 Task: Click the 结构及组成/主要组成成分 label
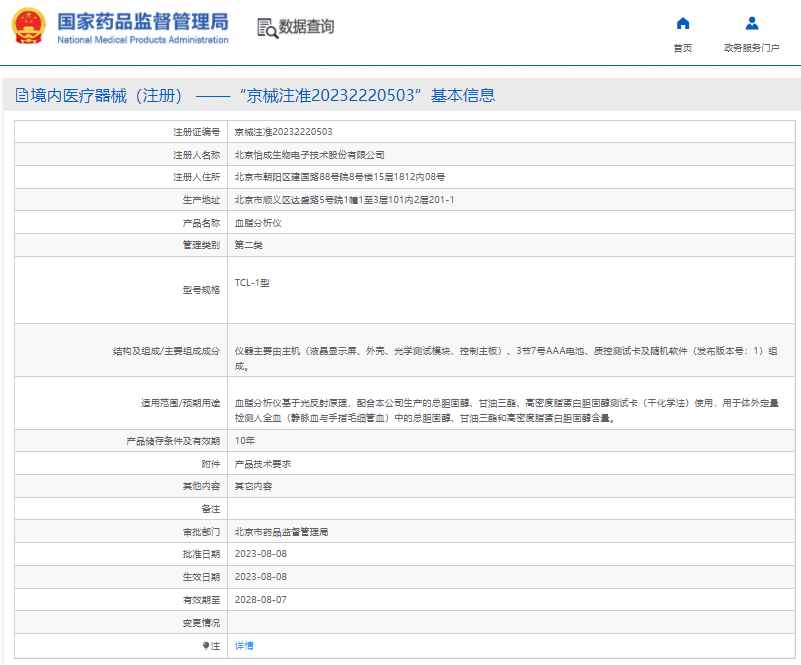click(x=167, y=351)
